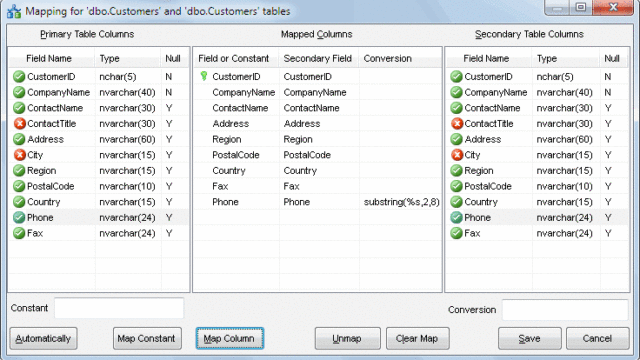Click green check icon beside secondary PostalCode
The width and height of the screenshot is (640, 360).
click(x=456, y=186)
